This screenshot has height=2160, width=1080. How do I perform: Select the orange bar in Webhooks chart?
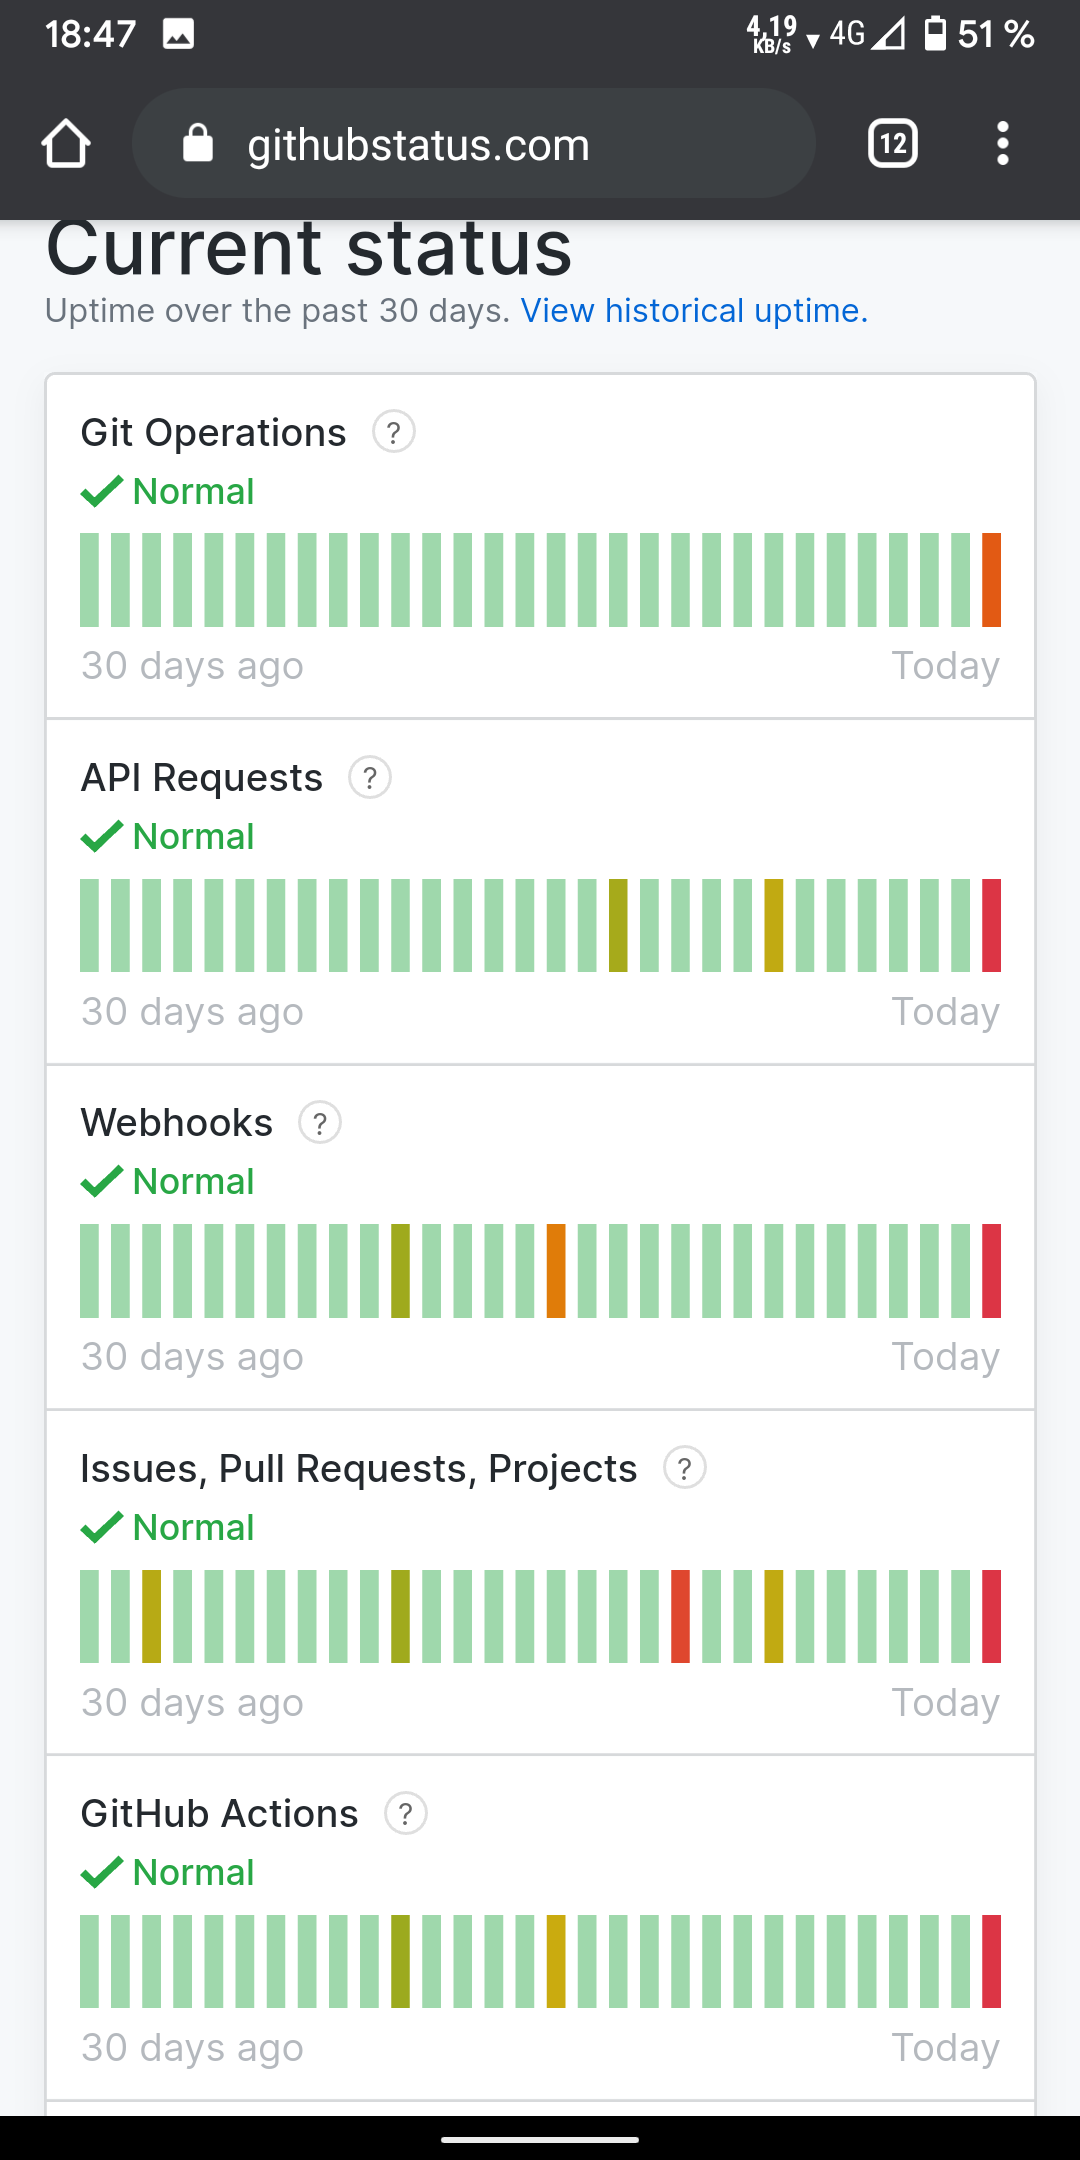tap(556, 1271)
